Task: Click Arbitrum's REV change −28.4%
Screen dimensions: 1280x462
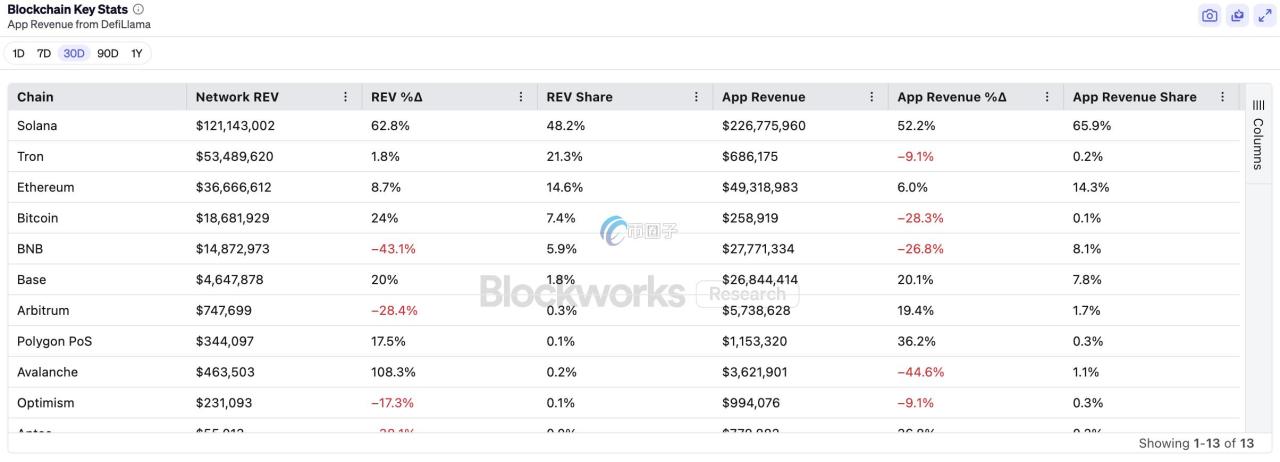Action: (394, 311)
